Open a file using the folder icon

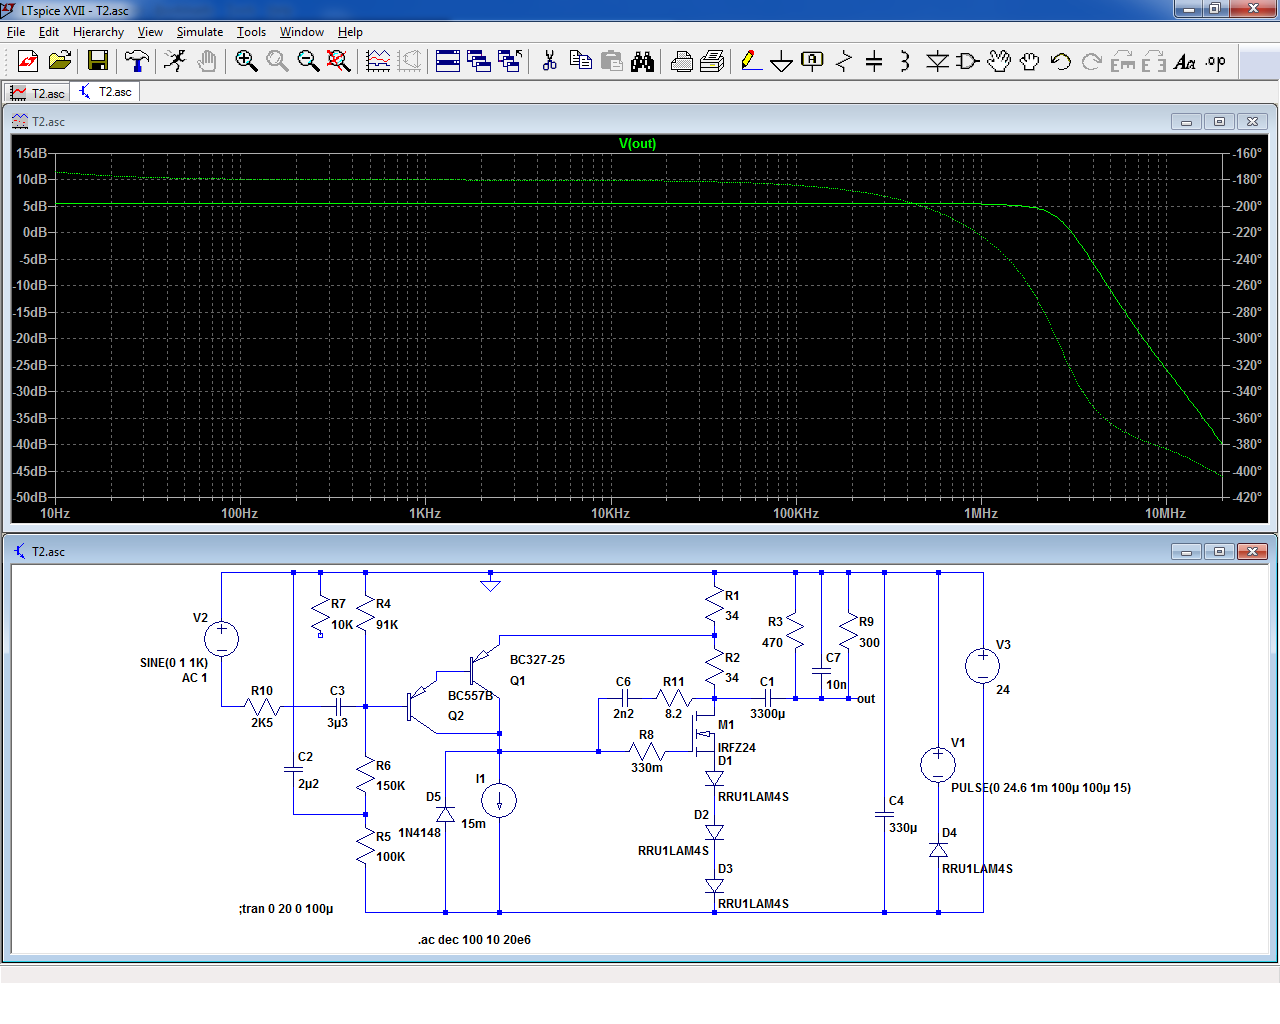click(x=60, y=62)
